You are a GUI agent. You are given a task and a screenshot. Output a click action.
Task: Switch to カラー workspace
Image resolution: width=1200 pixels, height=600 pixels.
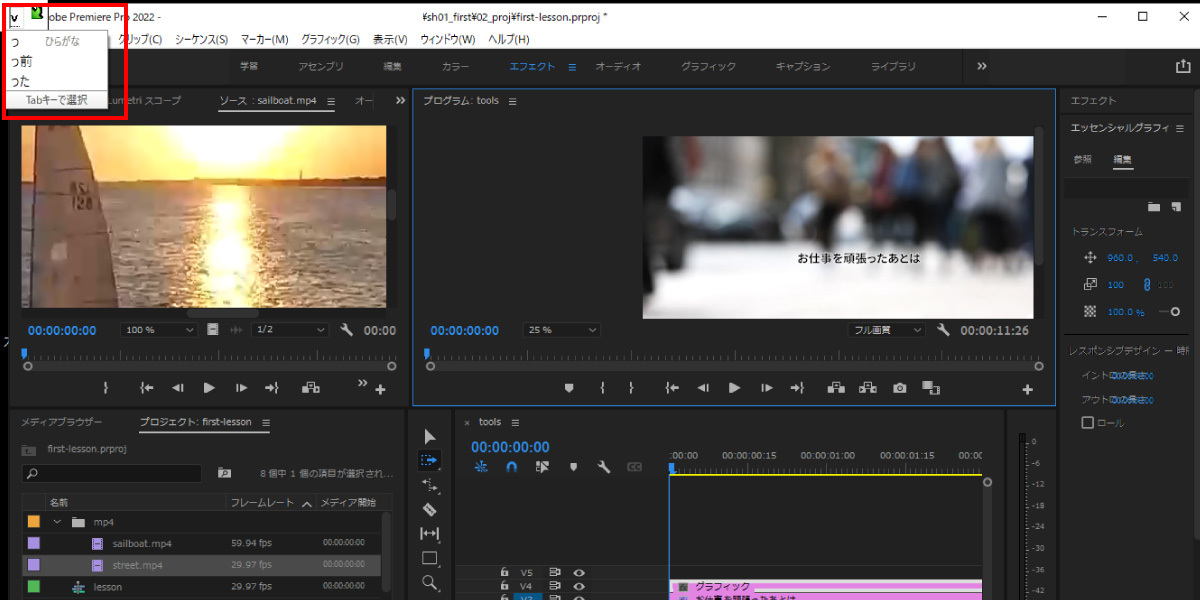[455, 66]
